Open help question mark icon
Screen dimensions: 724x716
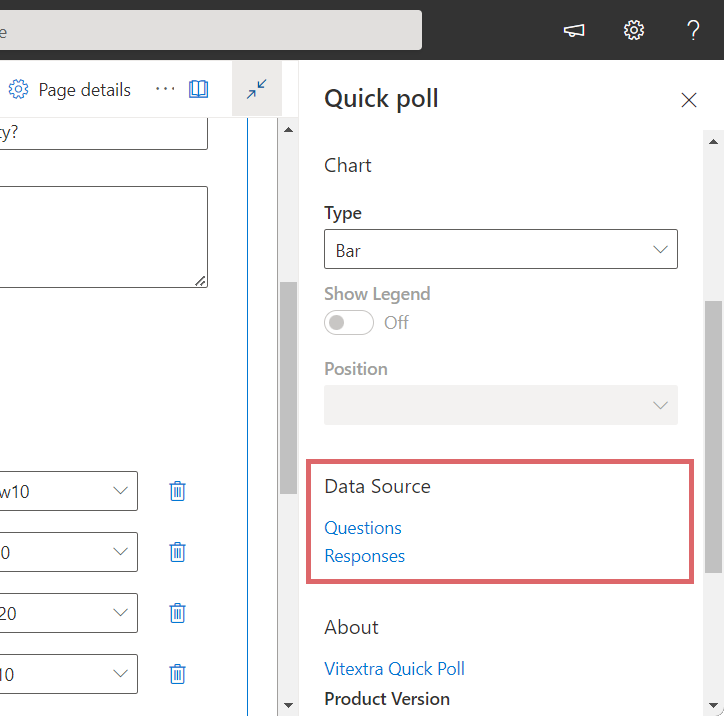coord(693,30)
